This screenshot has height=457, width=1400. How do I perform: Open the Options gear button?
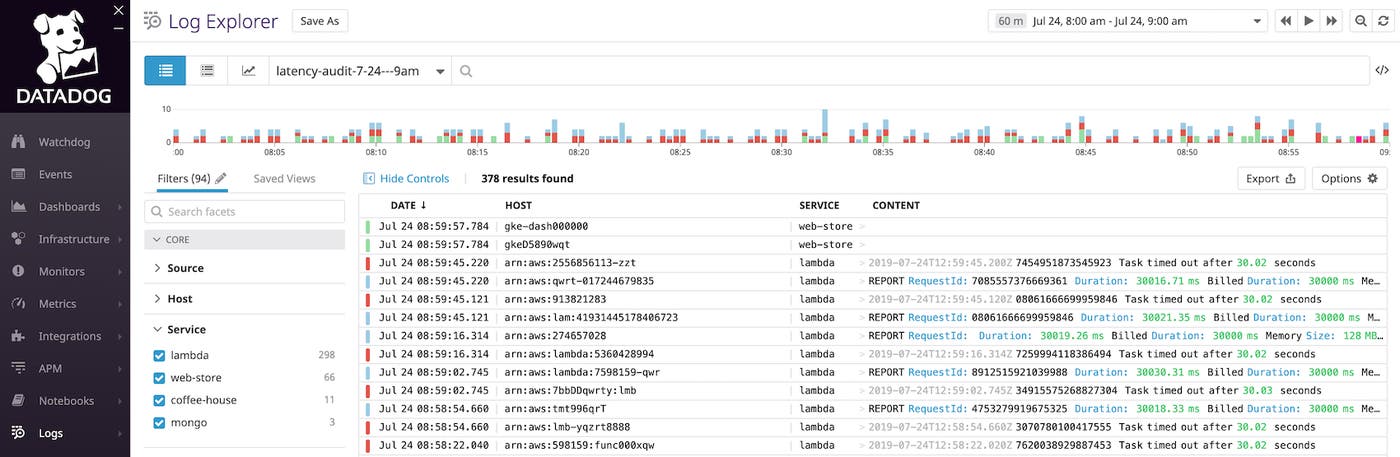(x=1349, y=179)
